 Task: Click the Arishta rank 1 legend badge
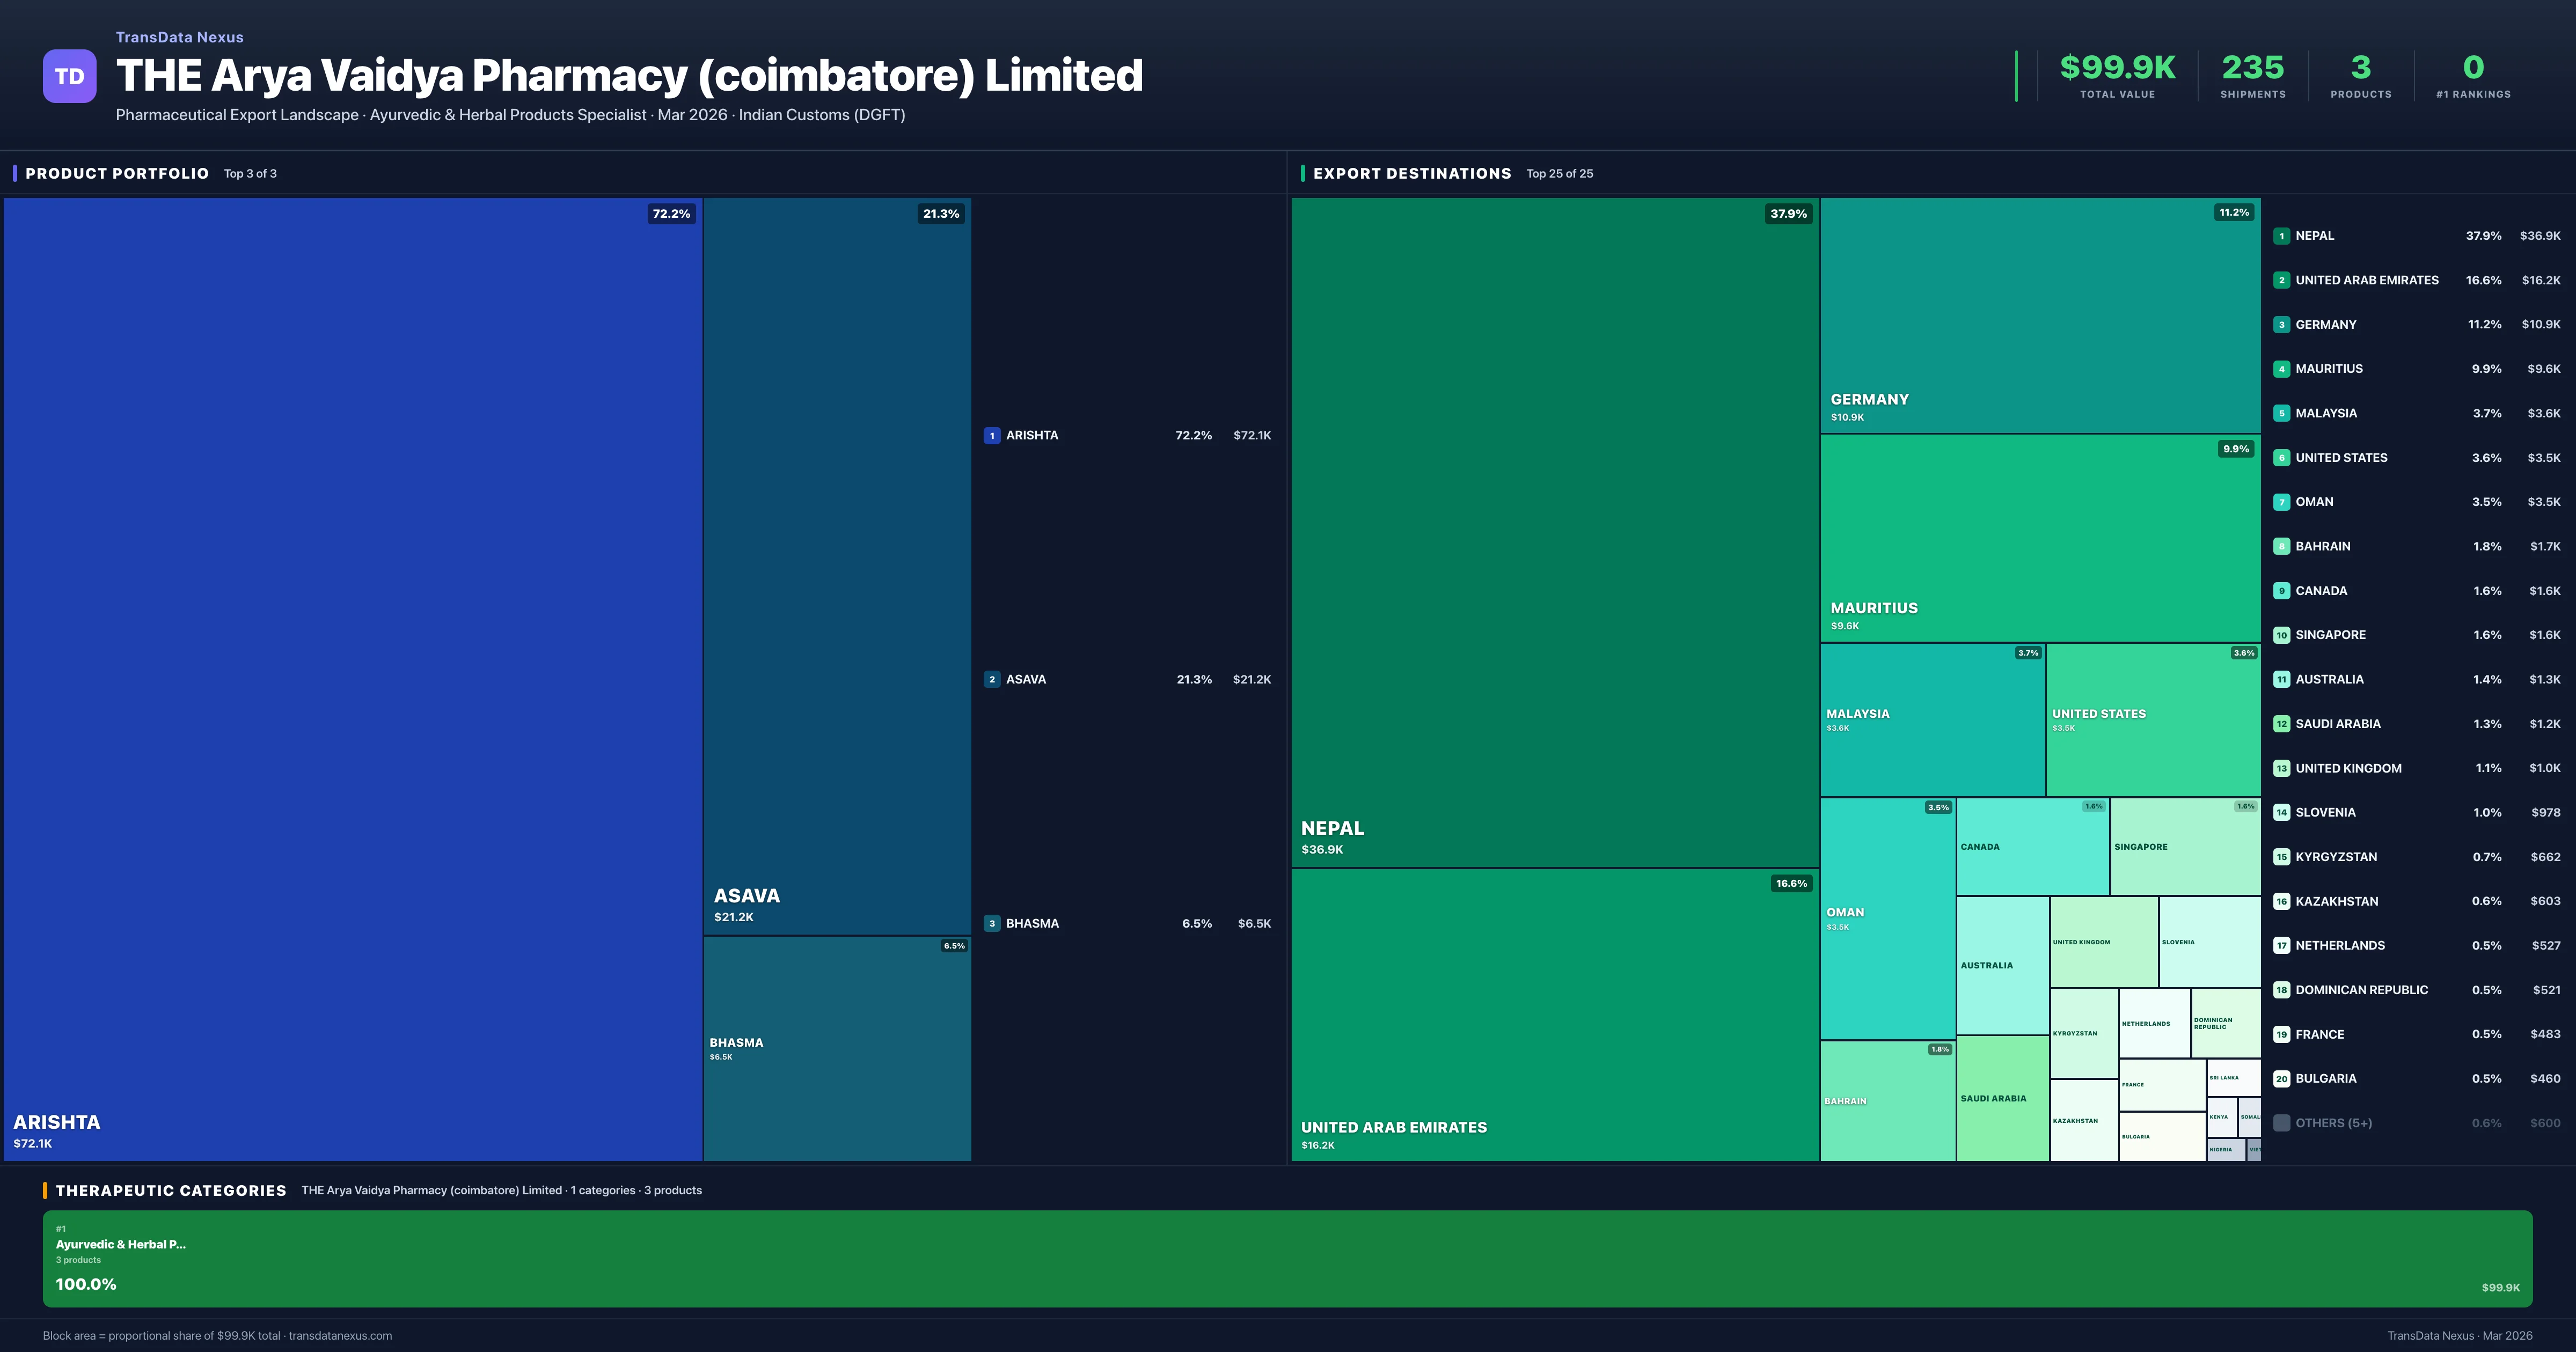point(991,436)
